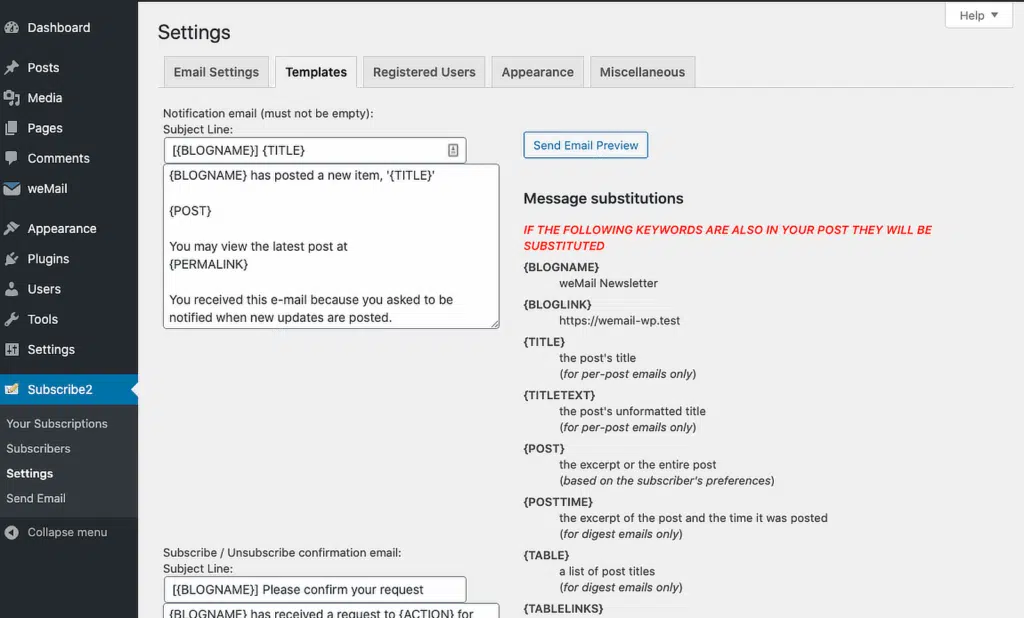Viewport: 1024px width, 618px height.
Task: Open the Subscribers submenu link
Action: (39, 449)
